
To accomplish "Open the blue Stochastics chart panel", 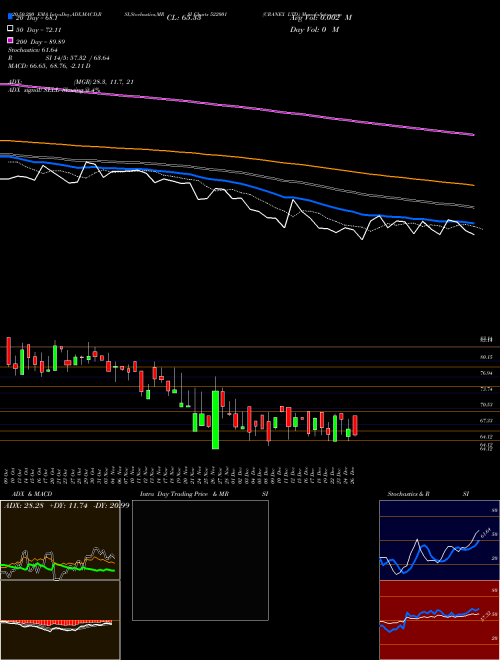I will [439, 540].
